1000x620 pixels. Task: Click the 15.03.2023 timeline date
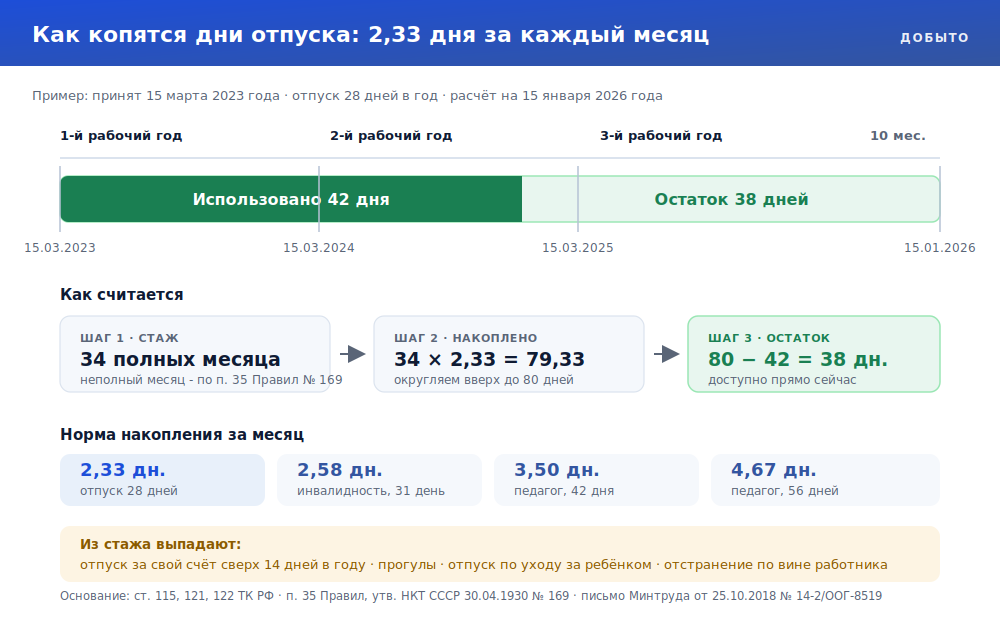[60, 247]
